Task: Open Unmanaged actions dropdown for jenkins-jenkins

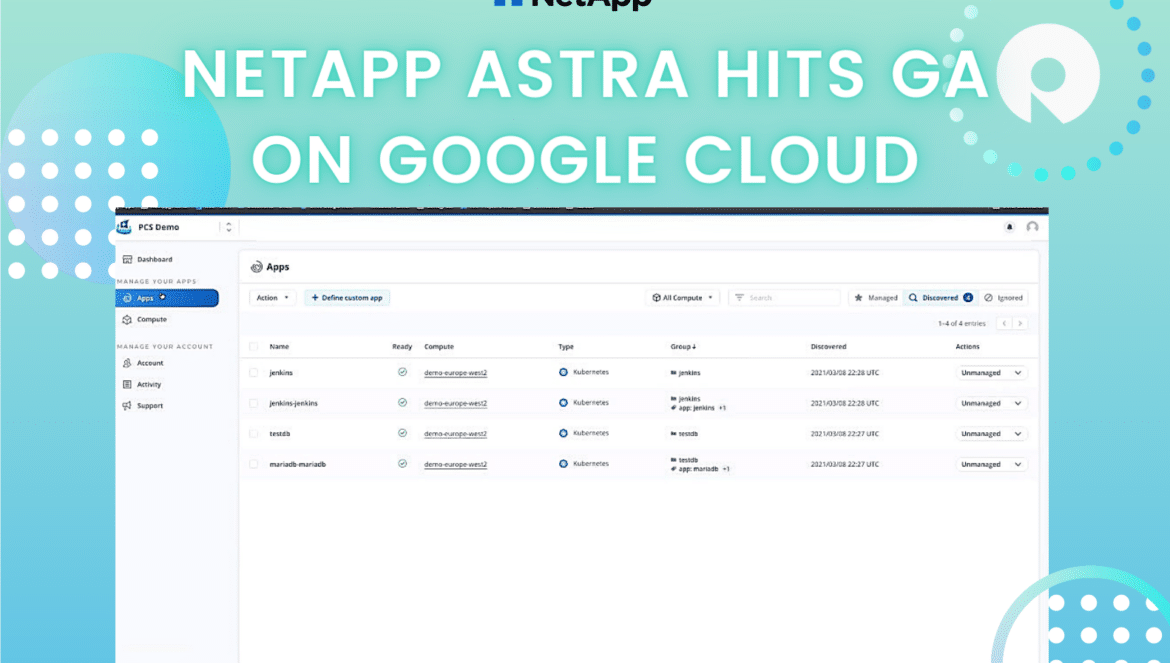Action: click(x=991, y=403)
